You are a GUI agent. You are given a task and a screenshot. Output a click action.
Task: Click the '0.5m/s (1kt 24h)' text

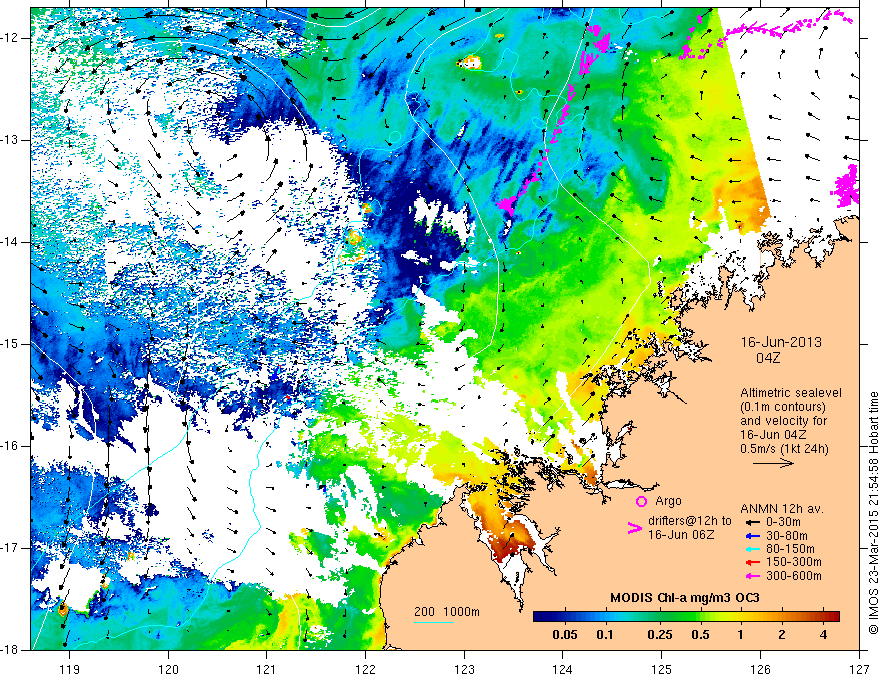tap(784, 449)
